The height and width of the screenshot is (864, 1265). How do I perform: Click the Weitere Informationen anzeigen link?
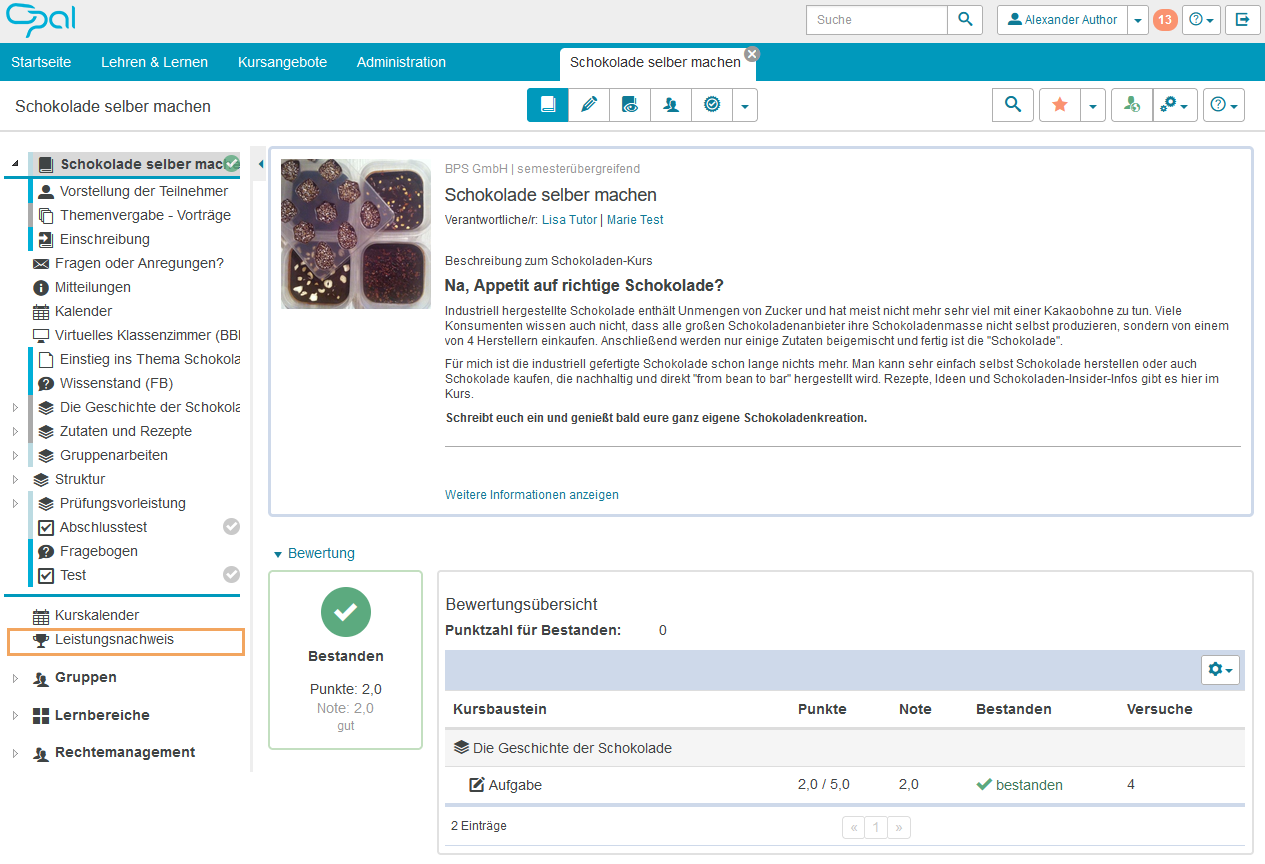tap(531, 495)
